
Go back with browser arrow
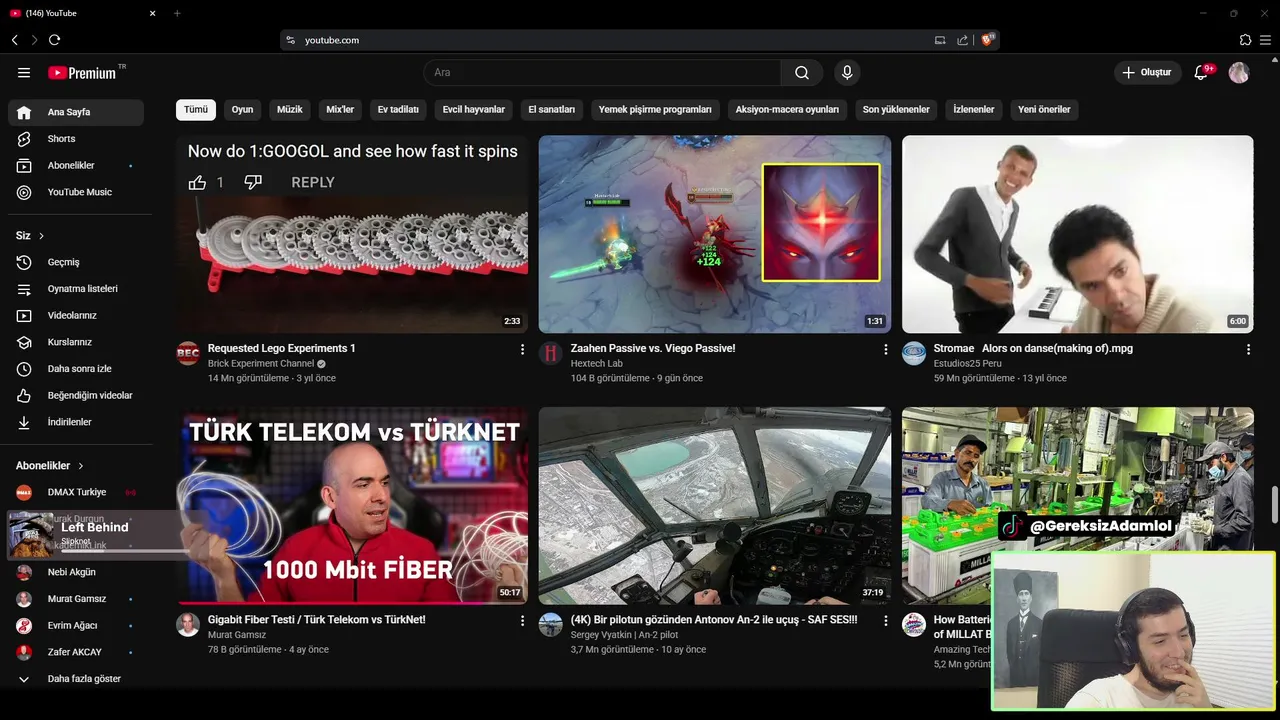point(14,40)
